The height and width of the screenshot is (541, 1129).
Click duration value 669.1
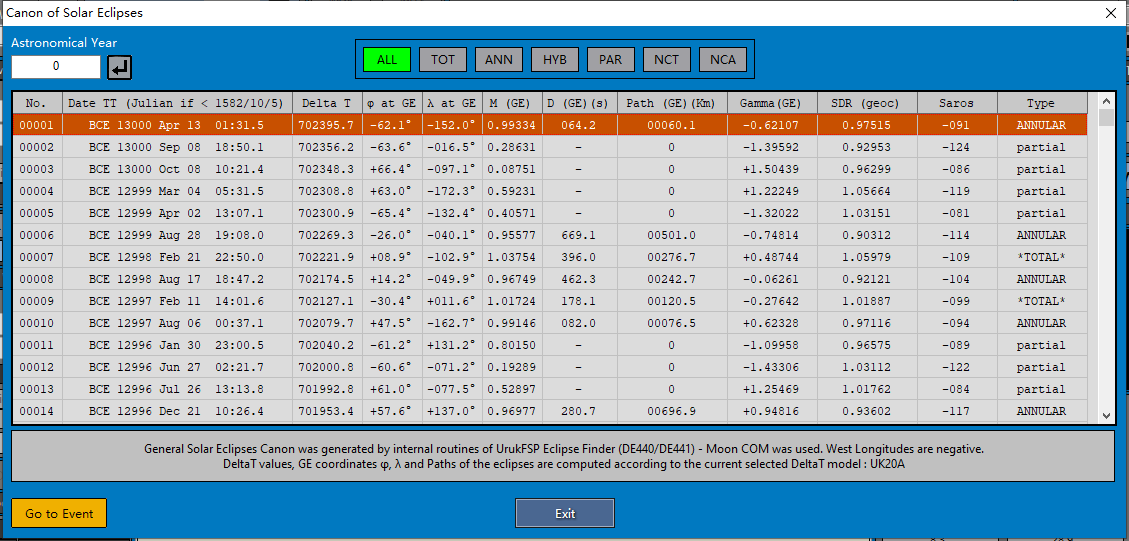tap(580, 235)
